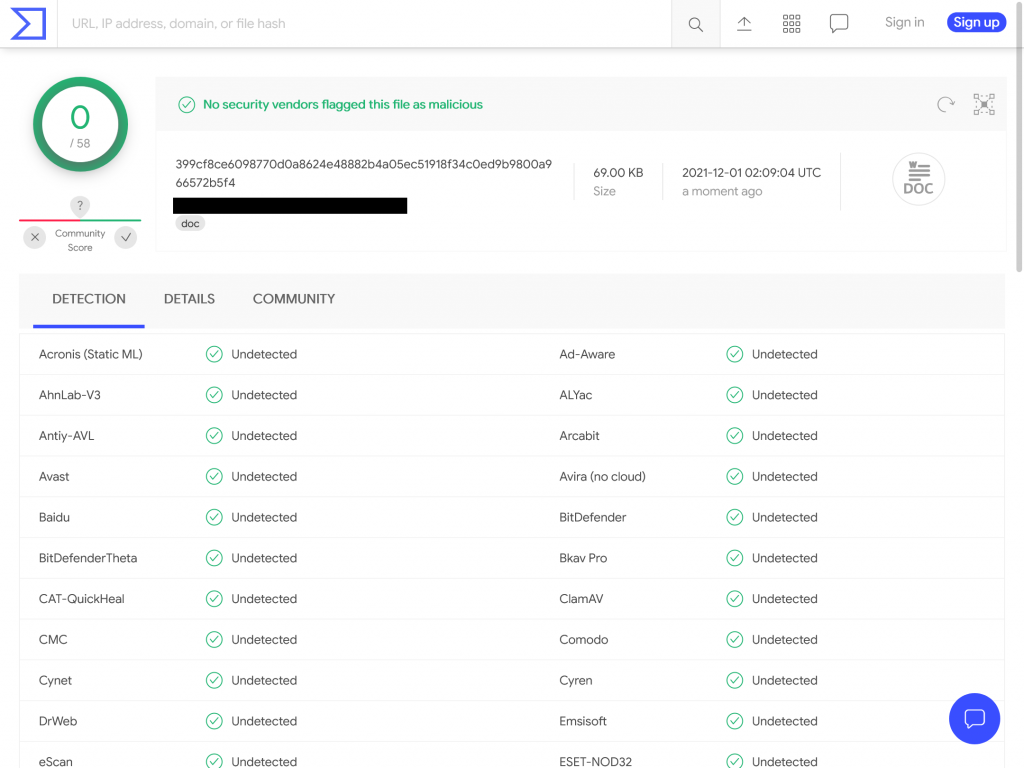Screen dimensions: 1024x768
Task: Click Undetected result for Cynet
Action: coord(264,680)
